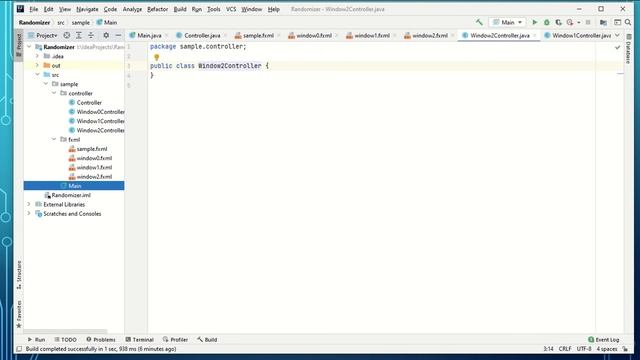Open Project panel gear options

pyautogui.click(x=106, y=36)
